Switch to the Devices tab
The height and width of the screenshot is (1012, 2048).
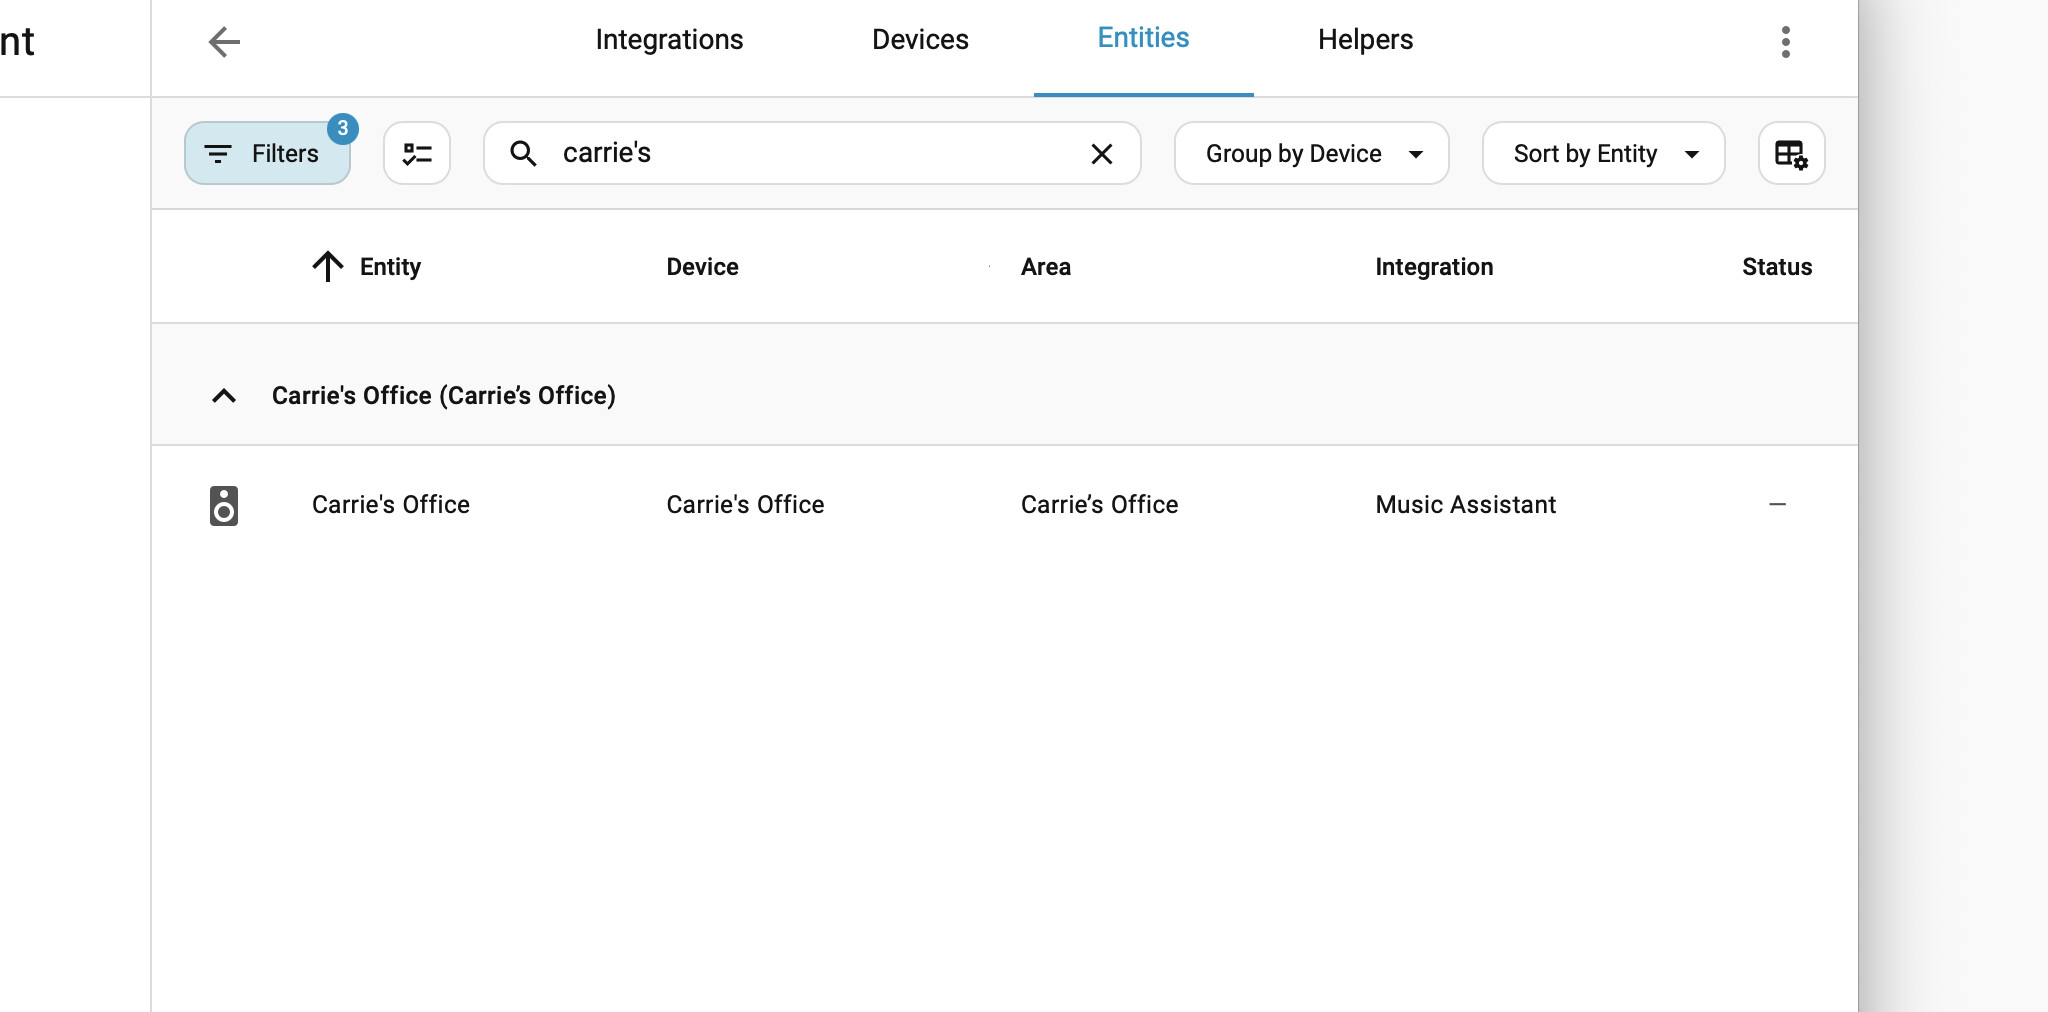920,40
